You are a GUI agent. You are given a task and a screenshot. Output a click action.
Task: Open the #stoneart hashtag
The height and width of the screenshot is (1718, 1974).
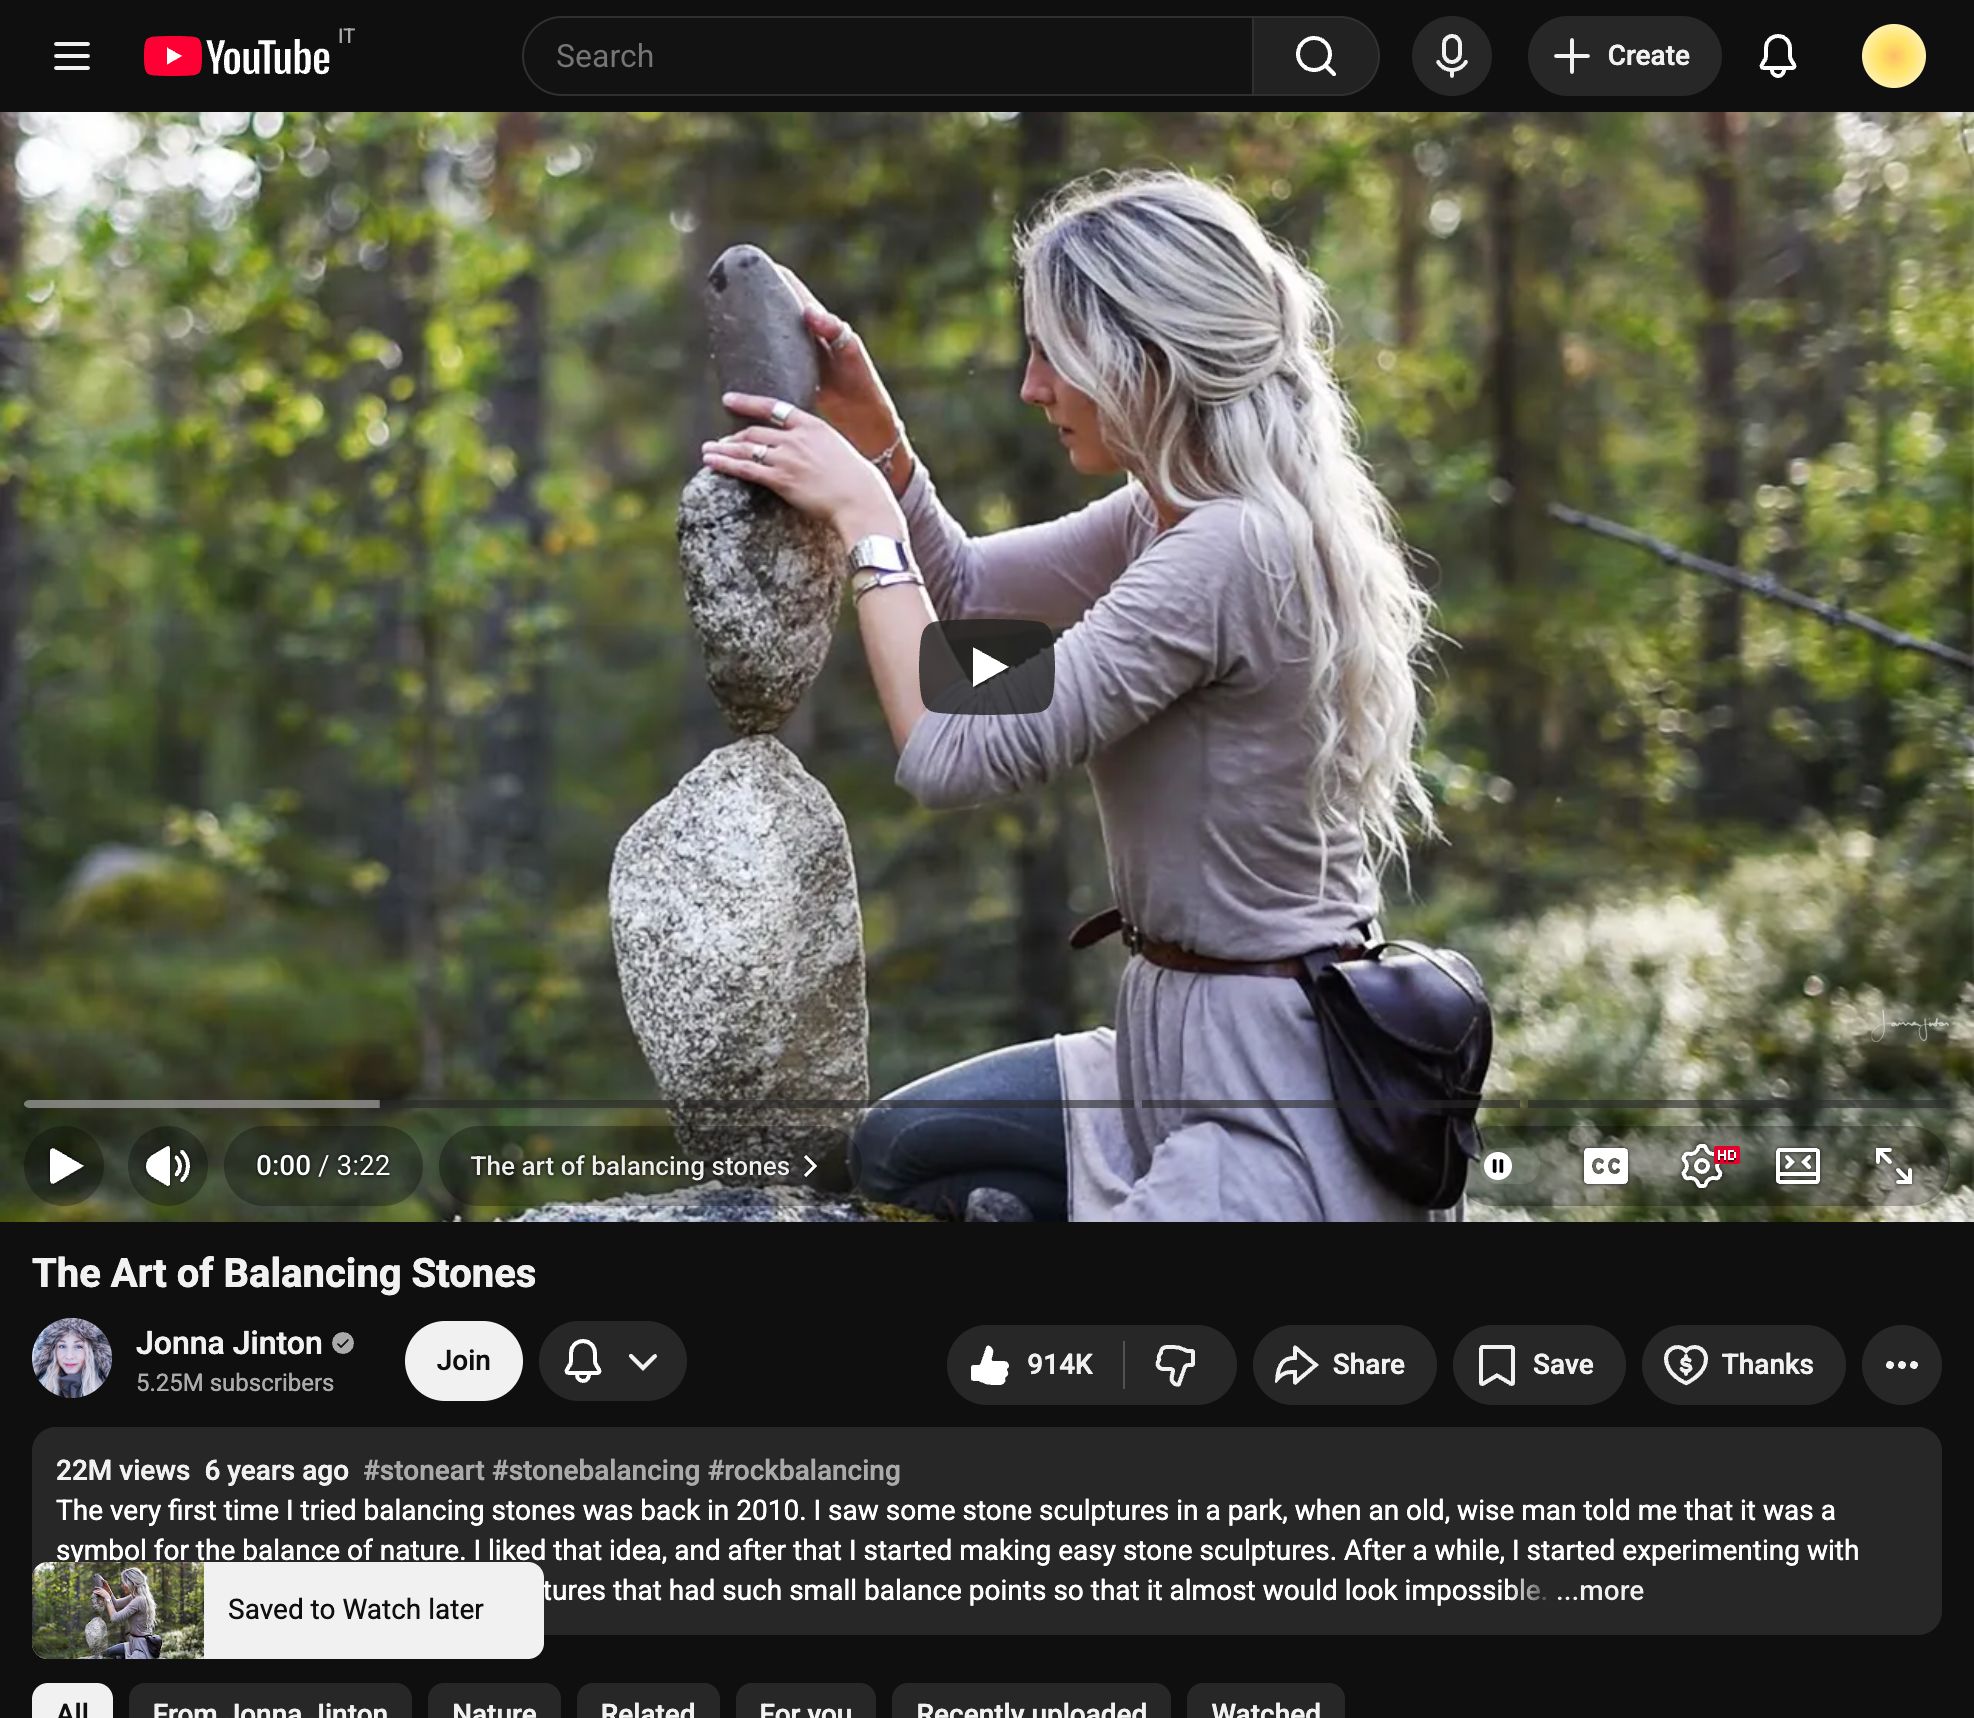tap(424, 1471)
